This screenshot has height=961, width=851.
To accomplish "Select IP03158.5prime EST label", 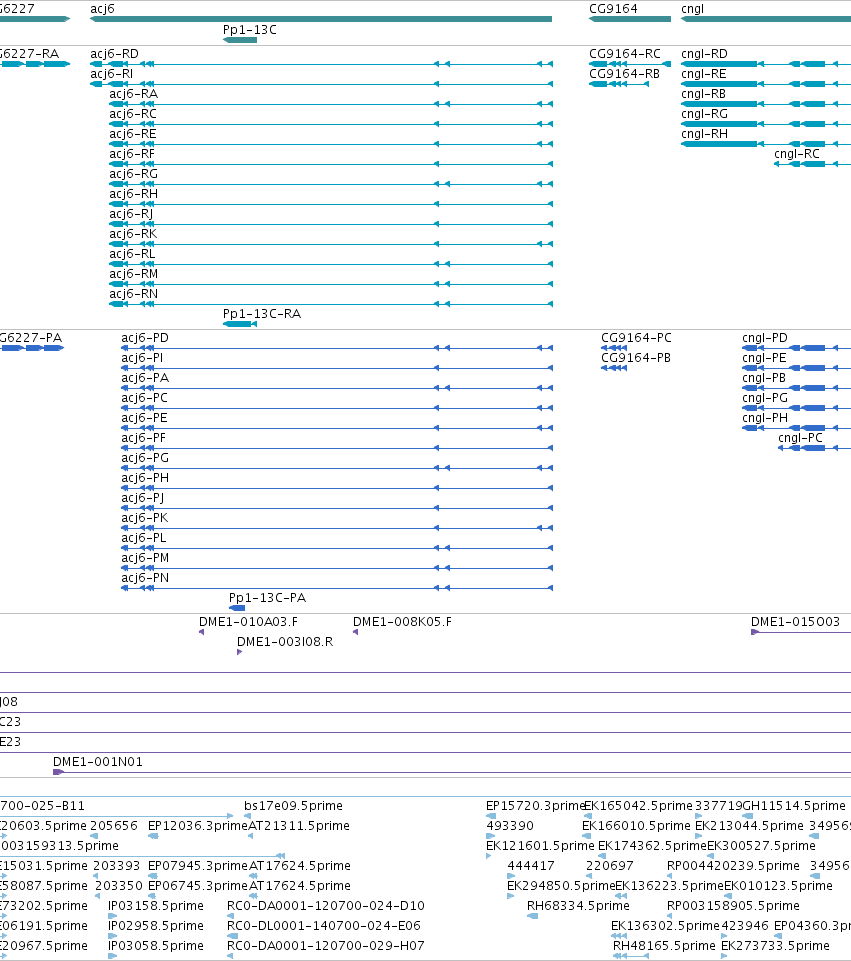I will (x=156, y=906).
